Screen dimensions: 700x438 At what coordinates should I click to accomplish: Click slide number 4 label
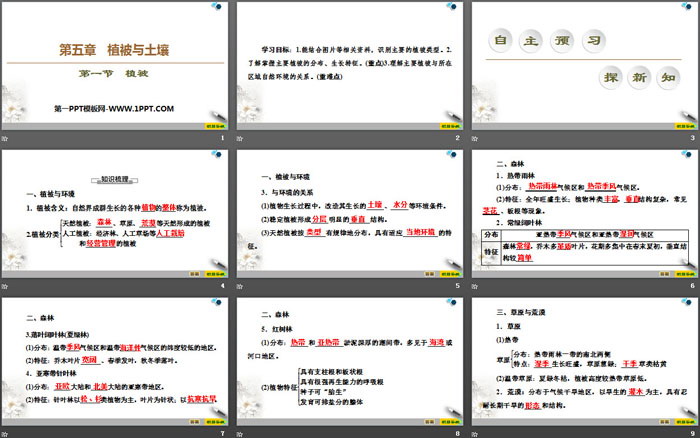(223, 286)
